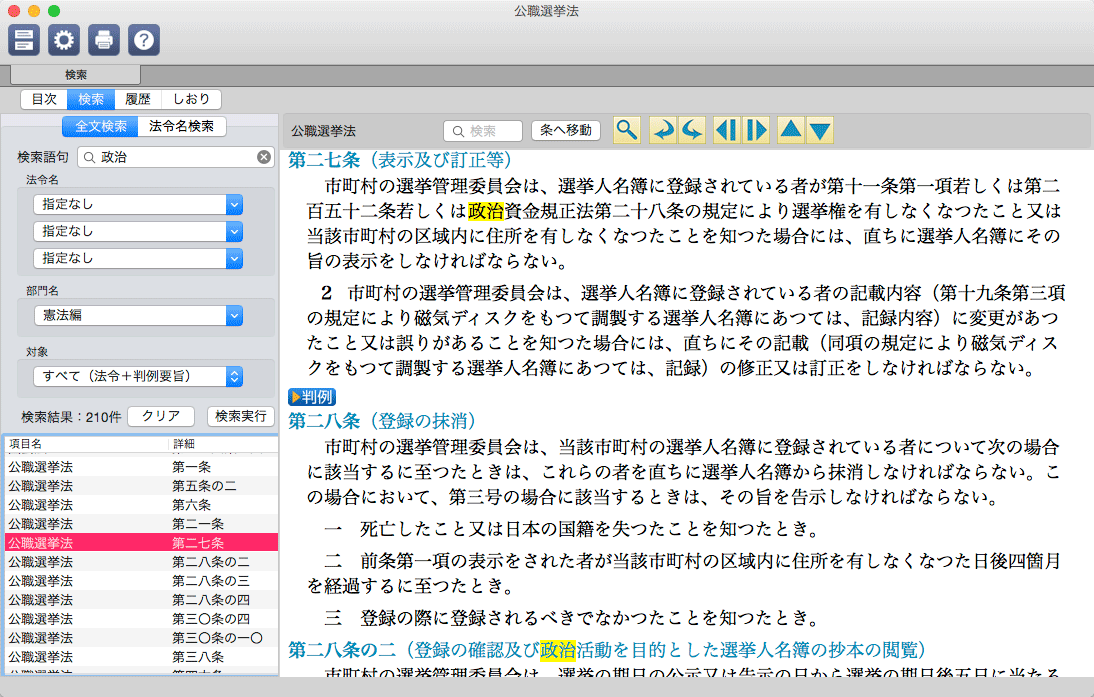This screenshot has width=1094, height=697.
Task: Click the 判例 expander under Article 27
Action: tap(313, 397)
